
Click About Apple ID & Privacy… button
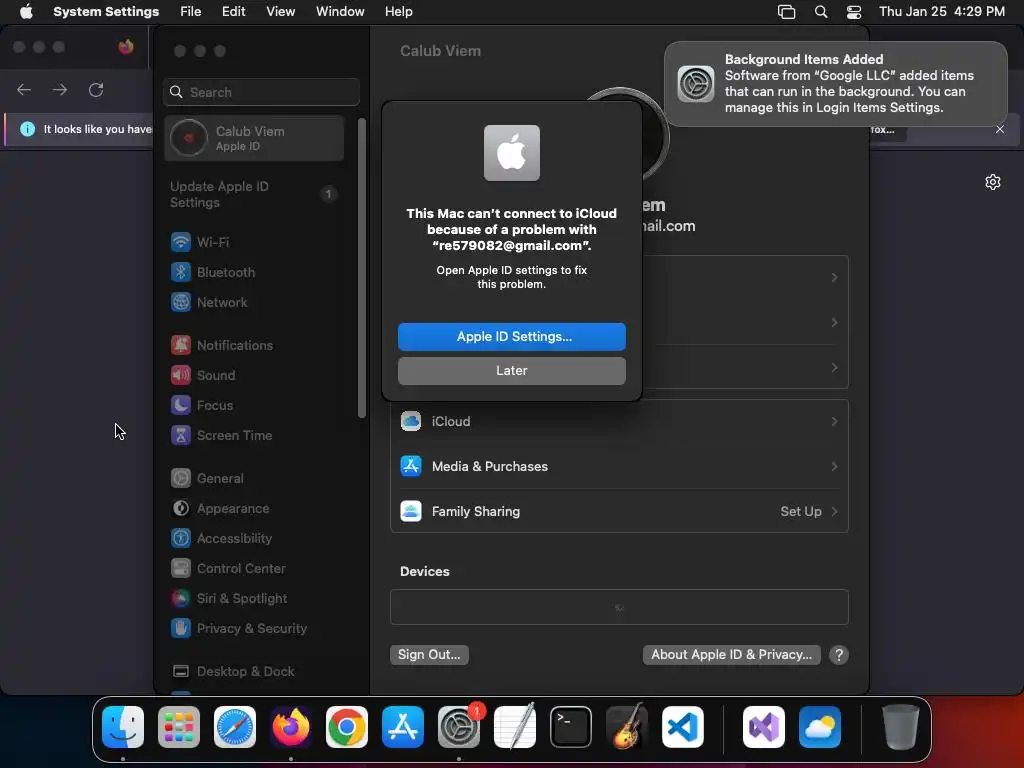tap(731, 655)
